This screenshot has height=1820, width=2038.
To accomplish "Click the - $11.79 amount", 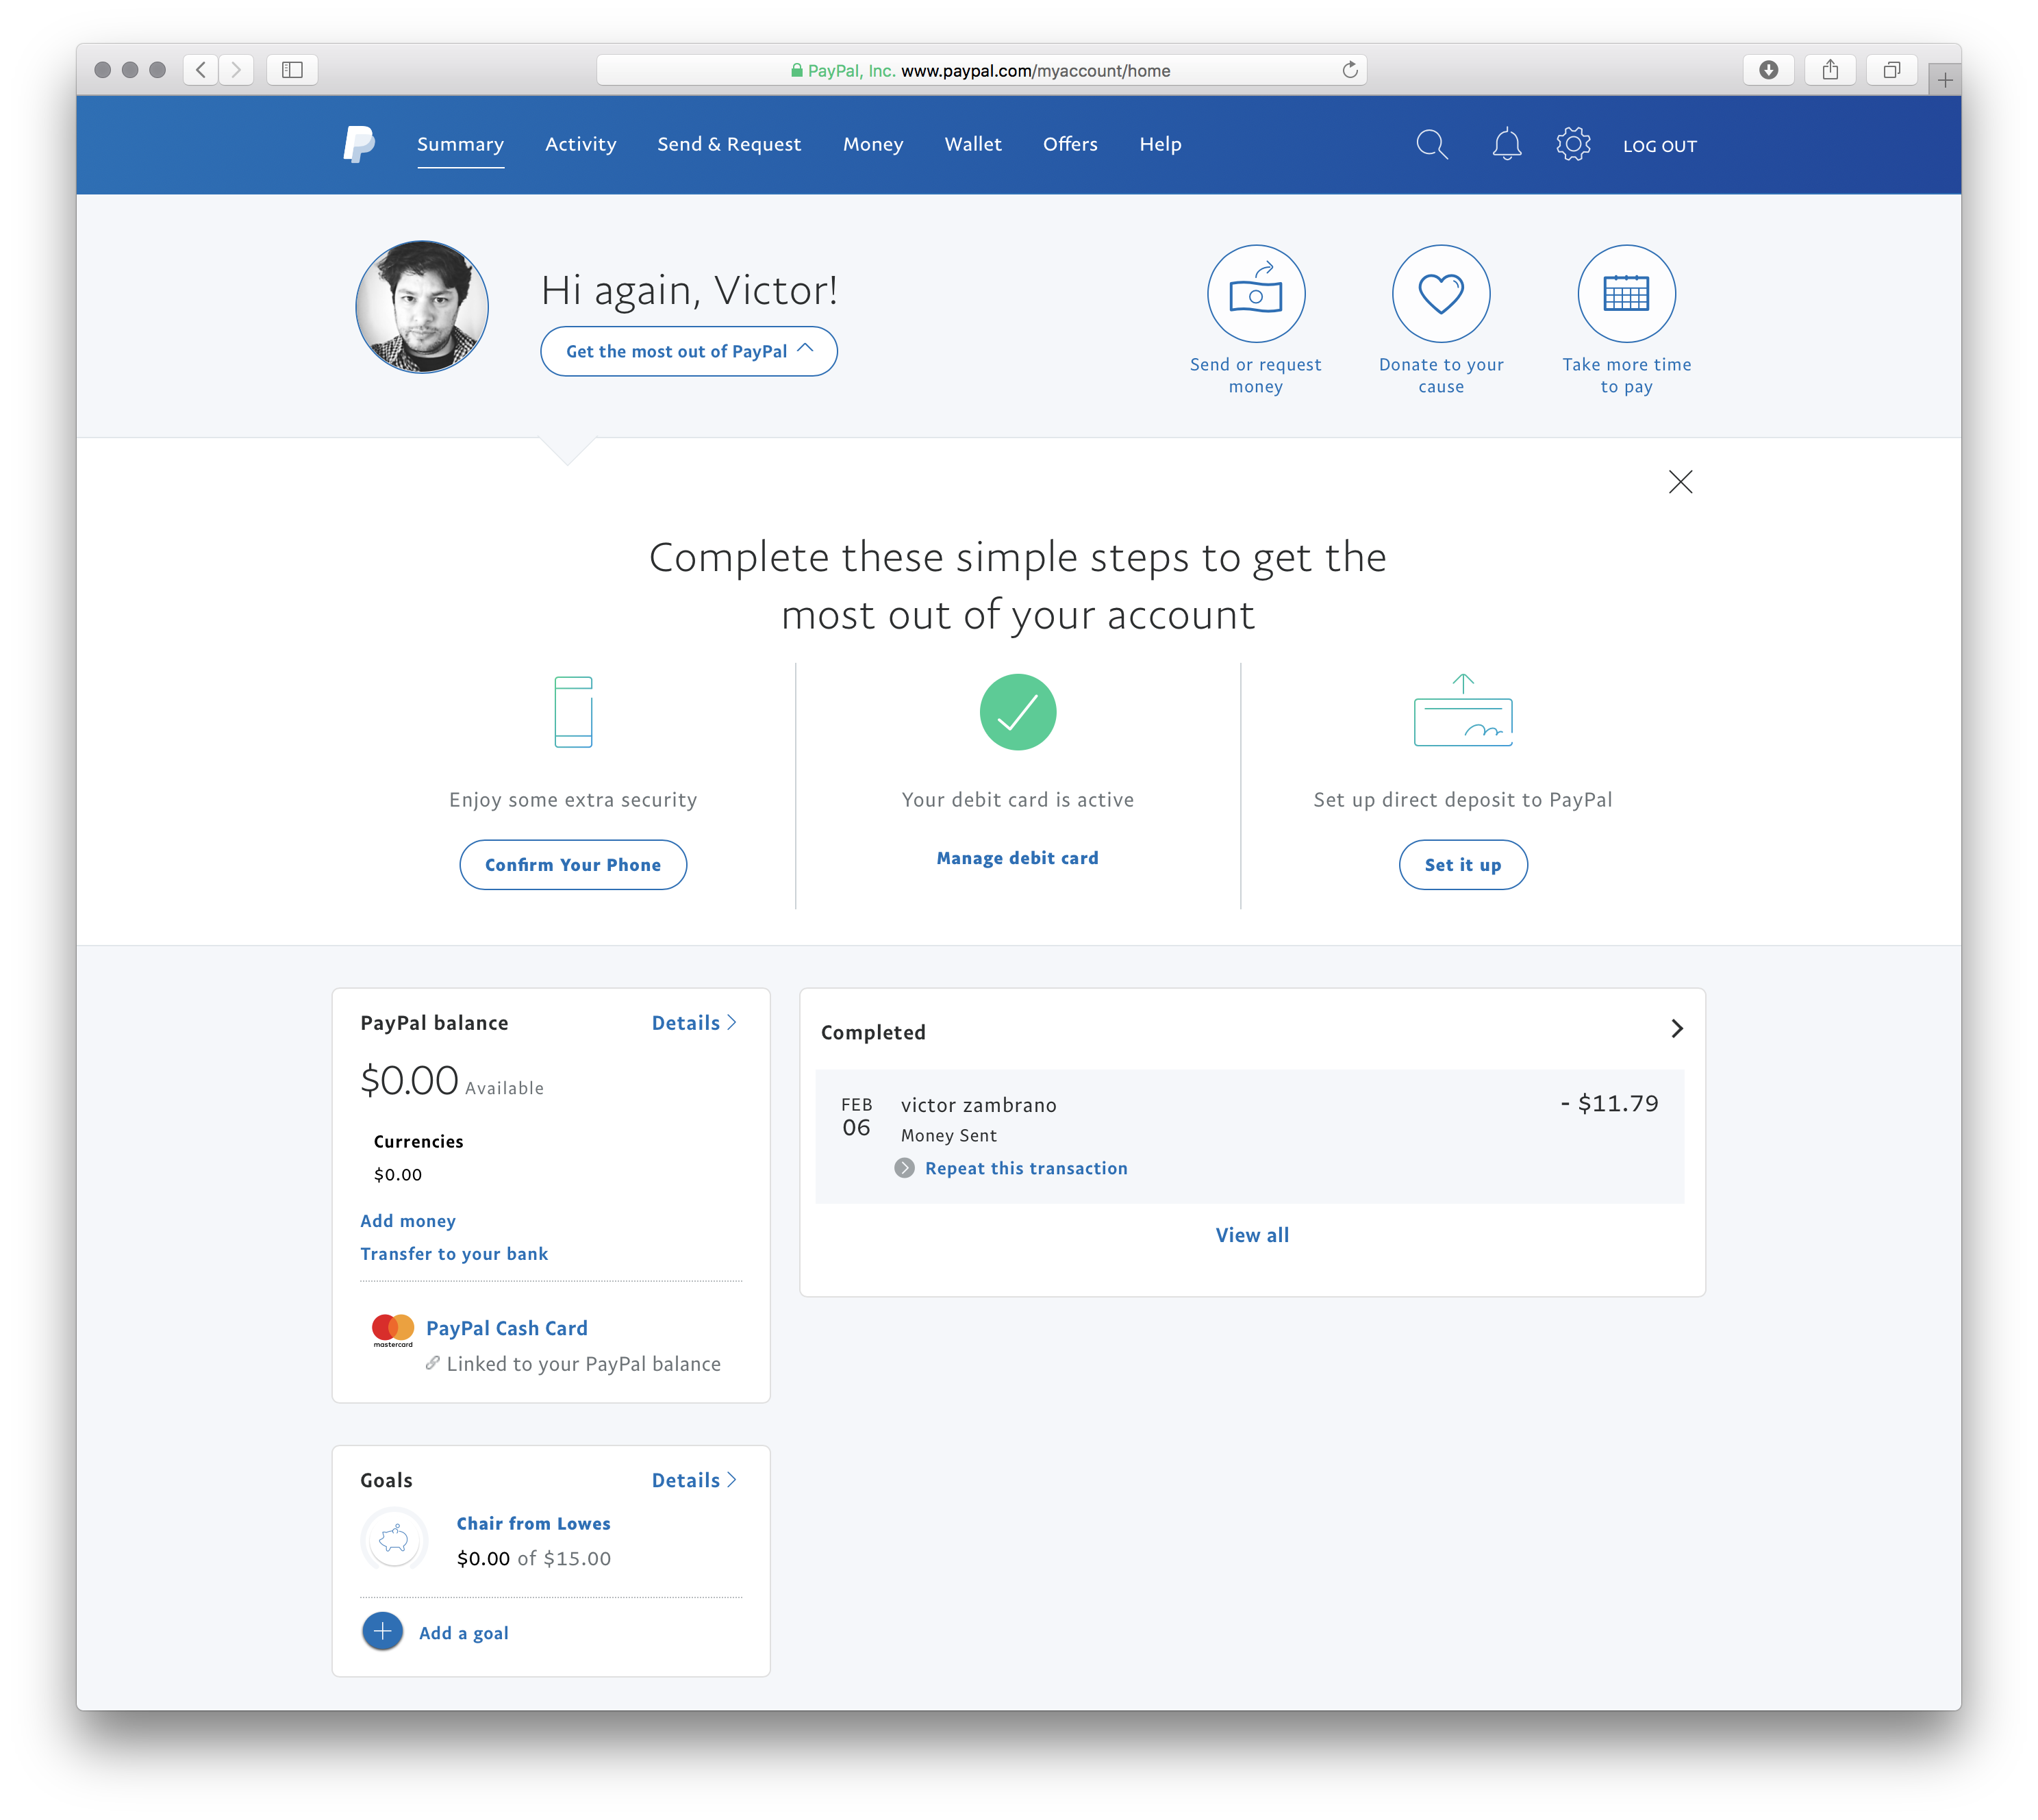I will click(1609, 1103).
